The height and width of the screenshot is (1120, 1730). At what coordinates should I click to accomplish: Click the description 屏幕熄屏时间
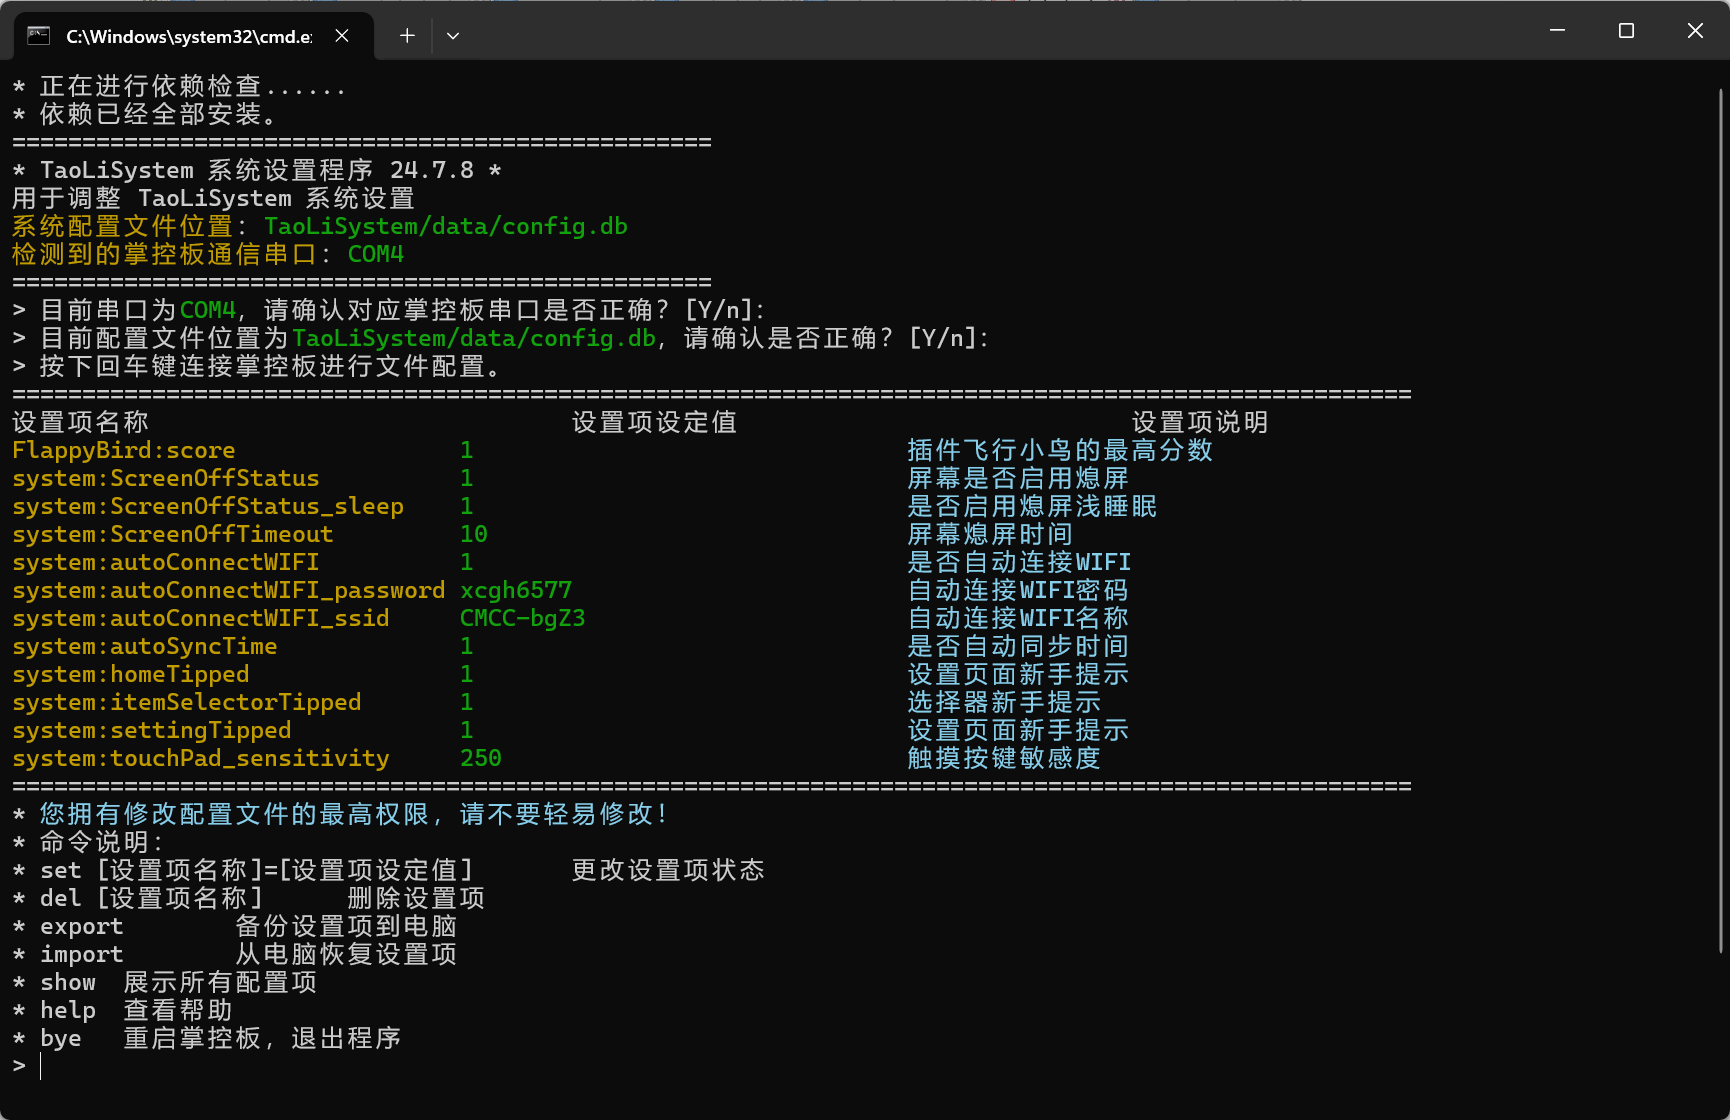[990, 534]
